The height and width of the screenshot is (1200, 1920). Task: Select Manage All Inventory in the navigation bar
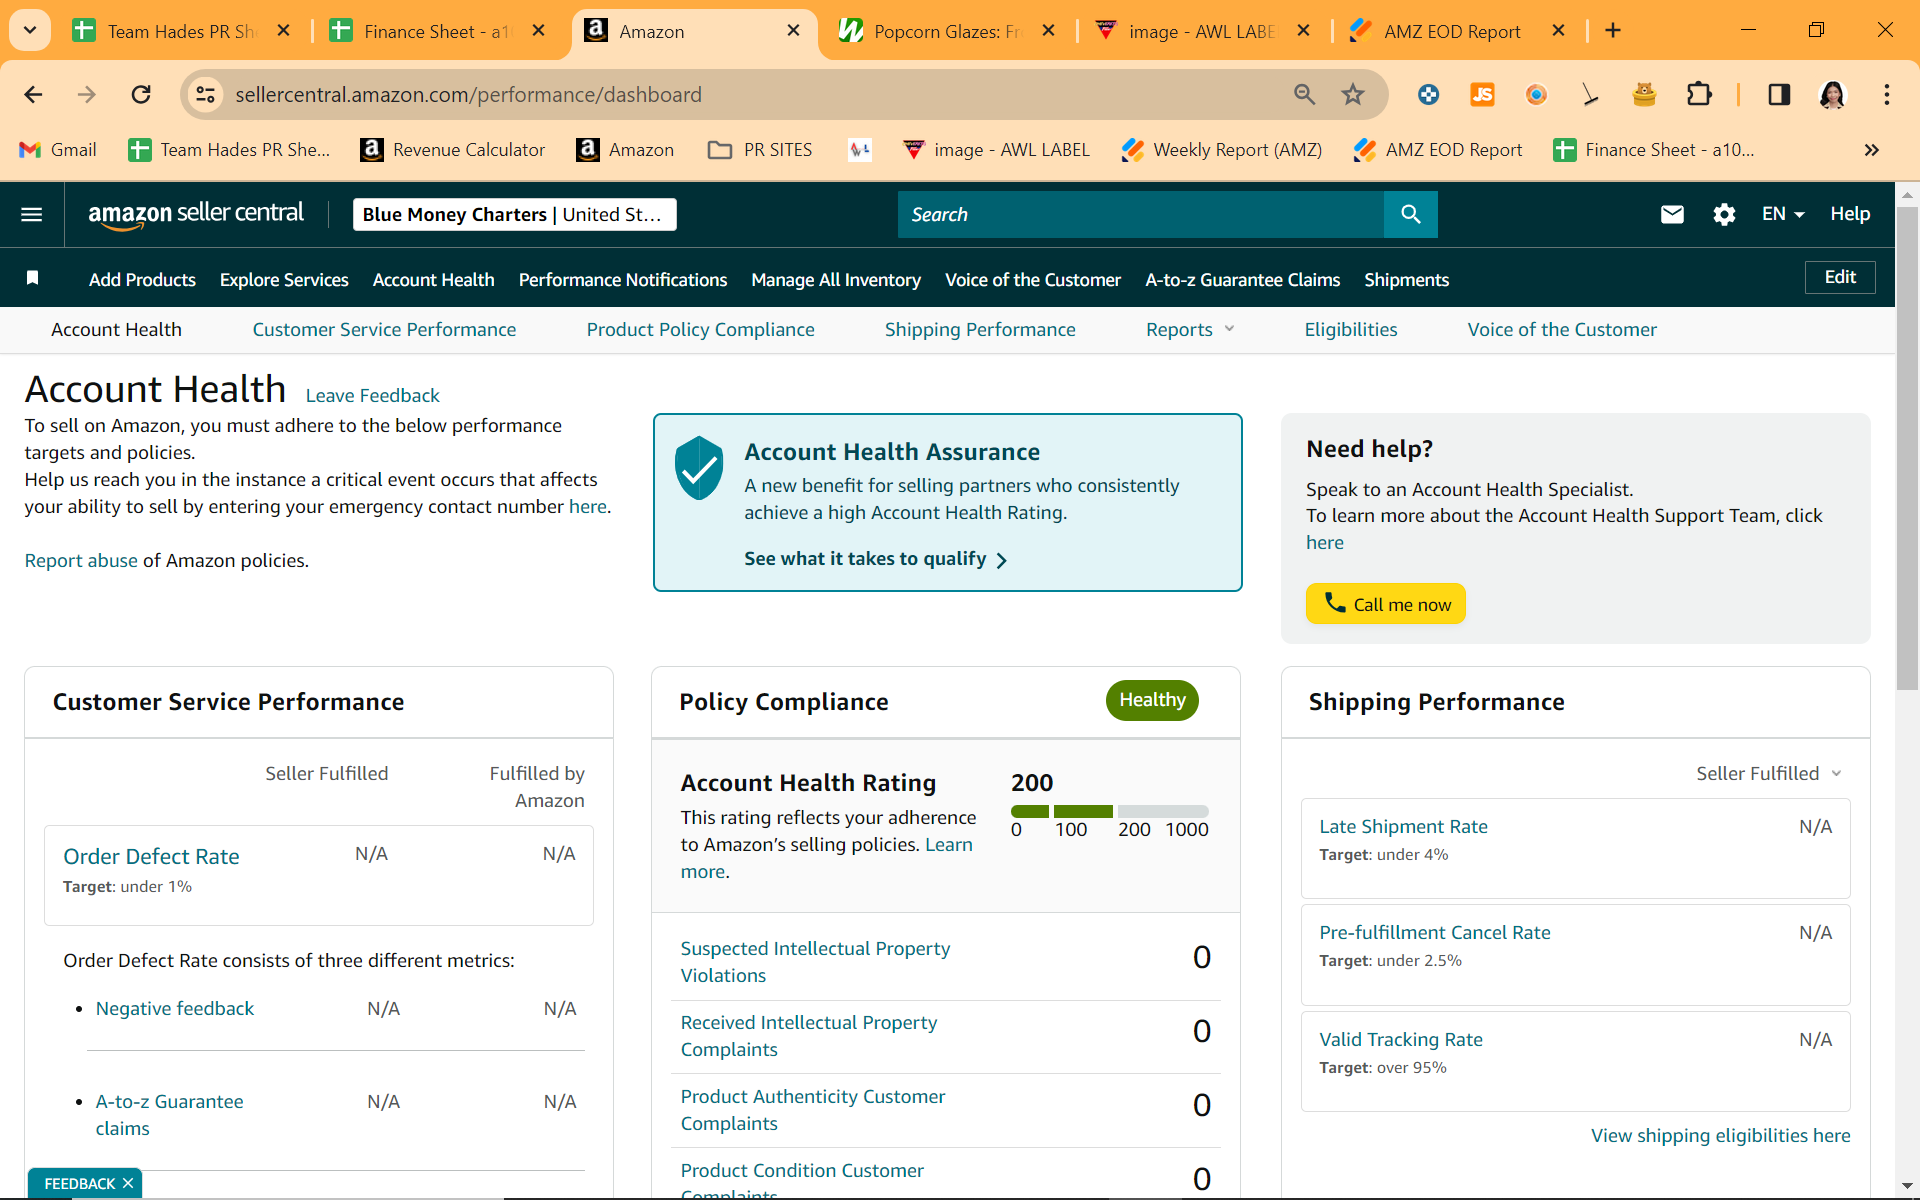coord(836,280)
